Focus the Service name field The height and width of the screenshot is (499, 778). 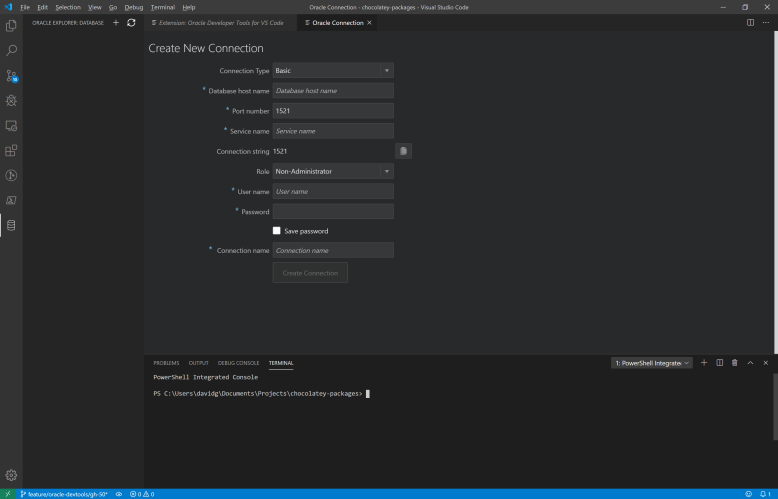click(x=333, y=131)
